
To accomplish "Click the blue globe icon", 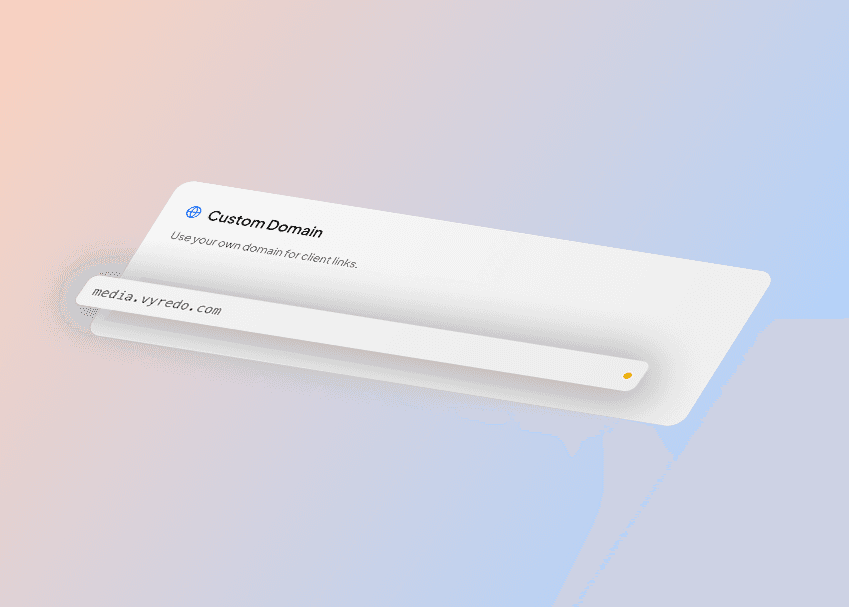I will (x=193, y=212).
